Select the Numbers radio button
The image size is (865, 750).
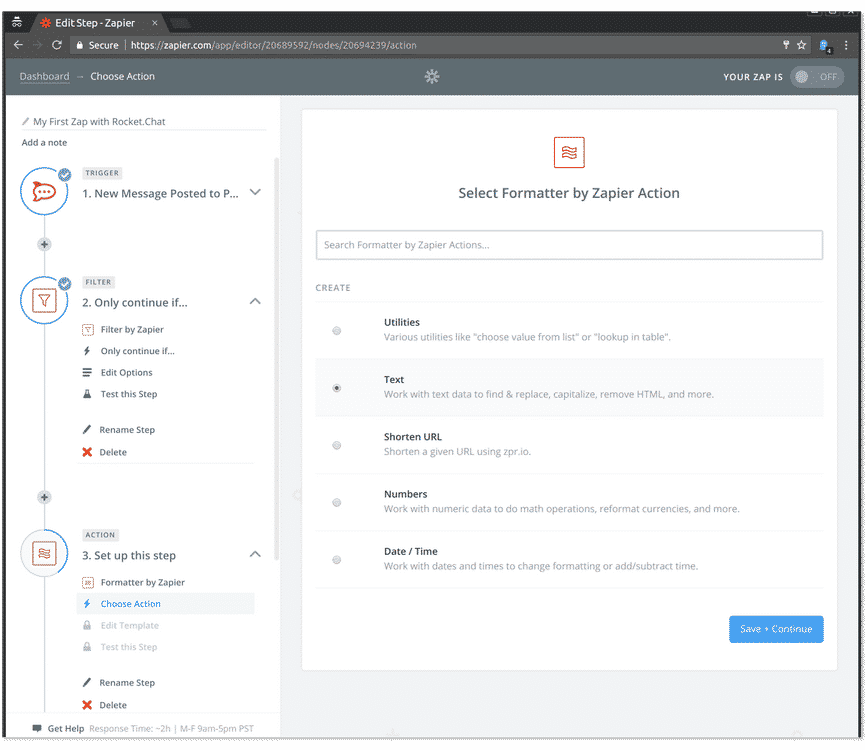pos(337,503)
